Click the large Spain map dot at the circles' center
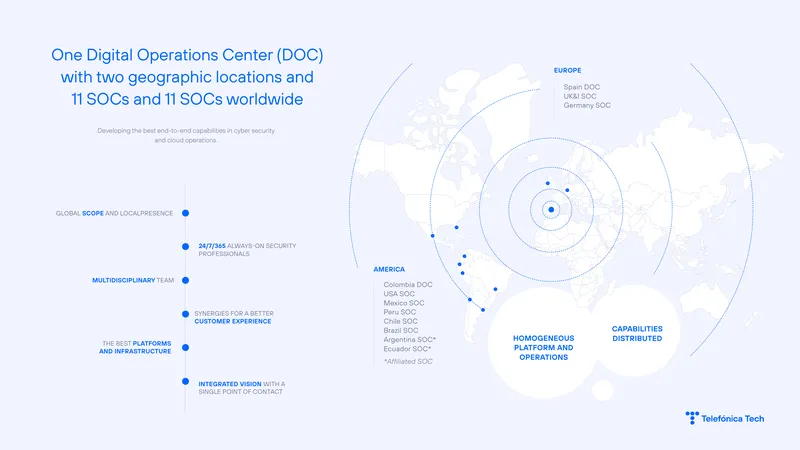Viewport: 800px width, 450px height. pyautogui.click(x=551, y=210)
